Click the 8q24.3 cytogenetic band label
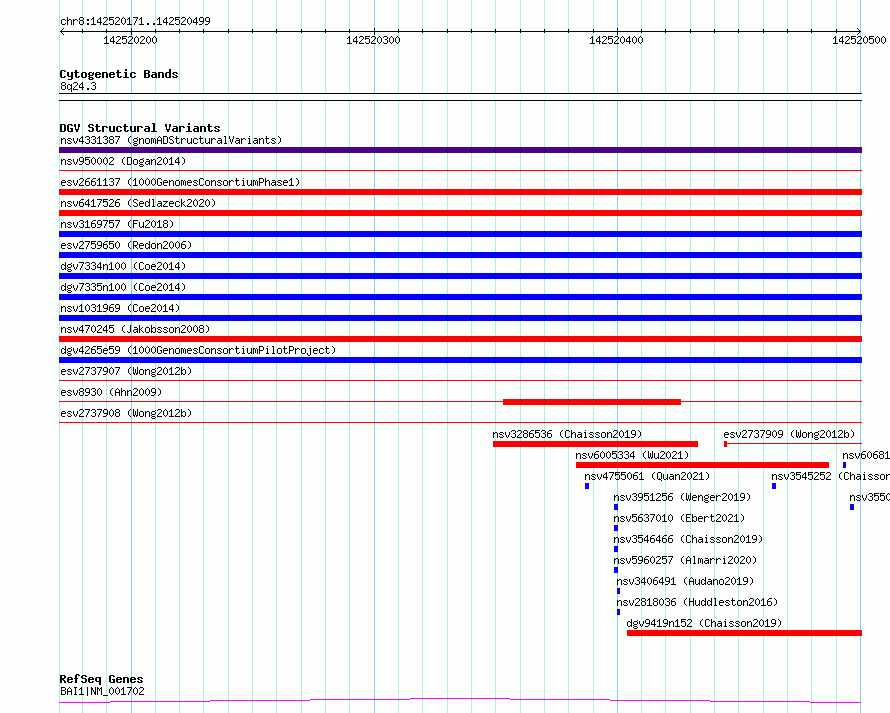The image size is (890, 713). pyautogui.click(x=78, y=87)
